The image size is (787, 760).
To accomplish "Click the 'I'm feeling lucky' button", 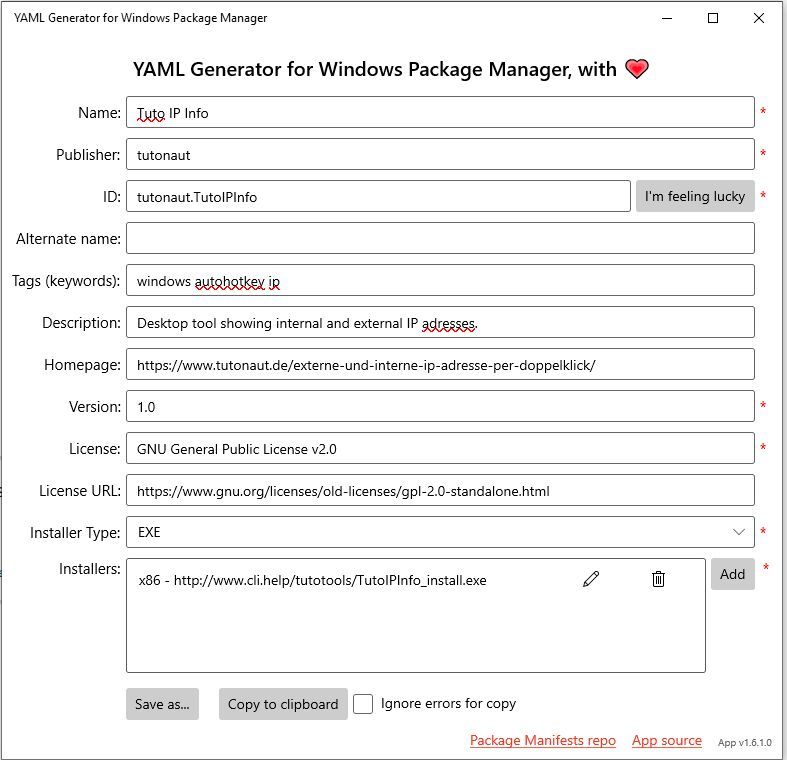I will pos(695,196).
